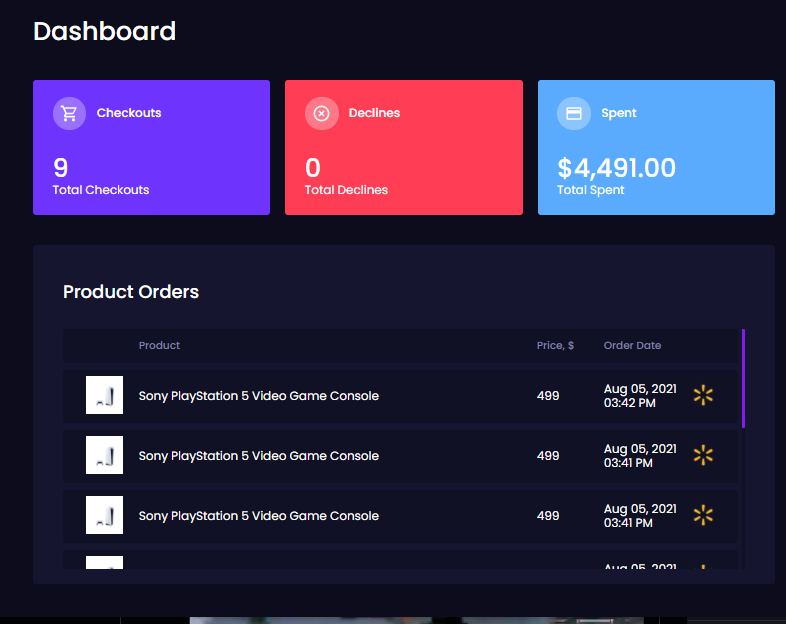Image resolution: width=786 pixels, height=624 pixels.
Task: Click the Declines circled-X icon
Action: pos(321,113)
